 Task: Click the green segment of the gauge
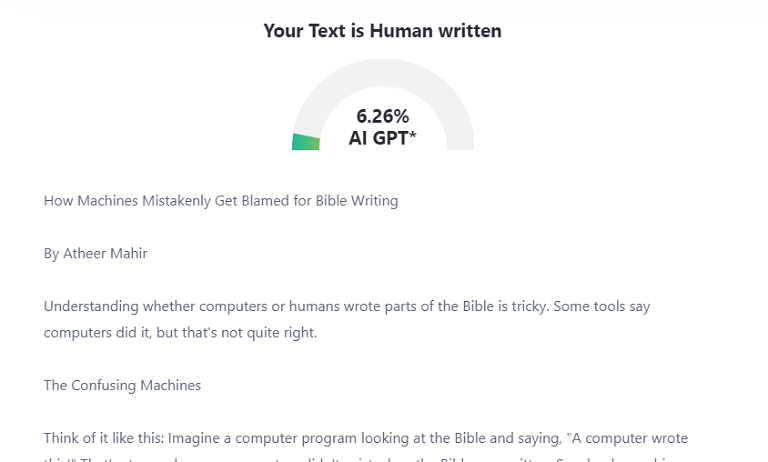tap(306, 142)
